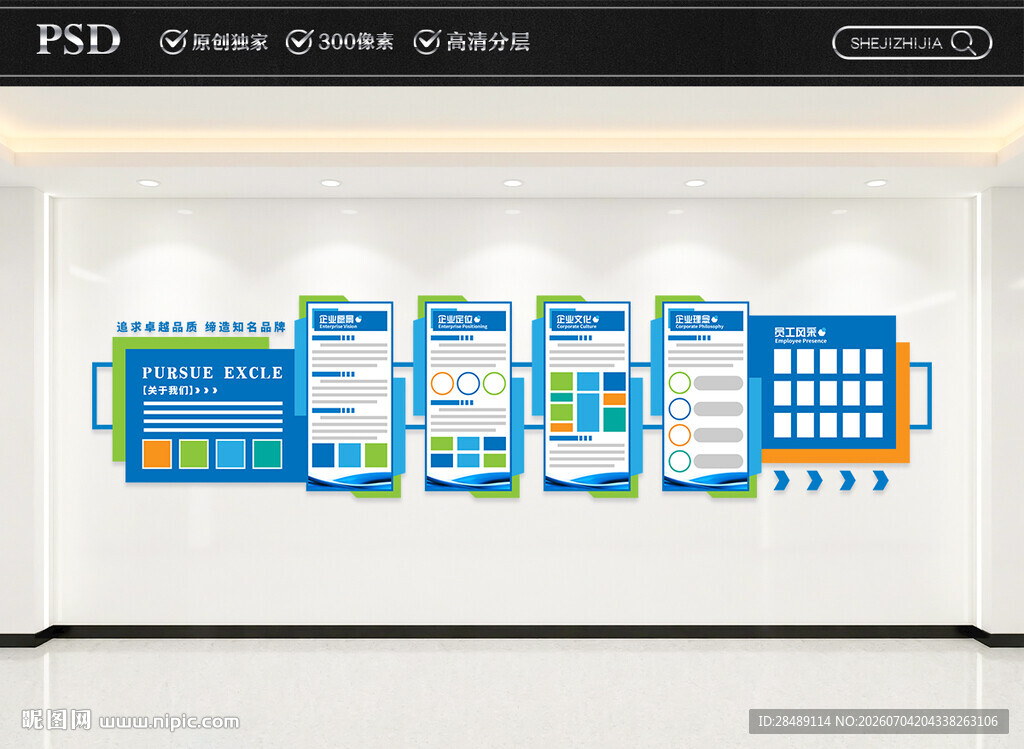Click the magnifier icon beside SHEJIZHIJIA
The height and width of the screenshot is (749, 1024).
coord(963,43)
